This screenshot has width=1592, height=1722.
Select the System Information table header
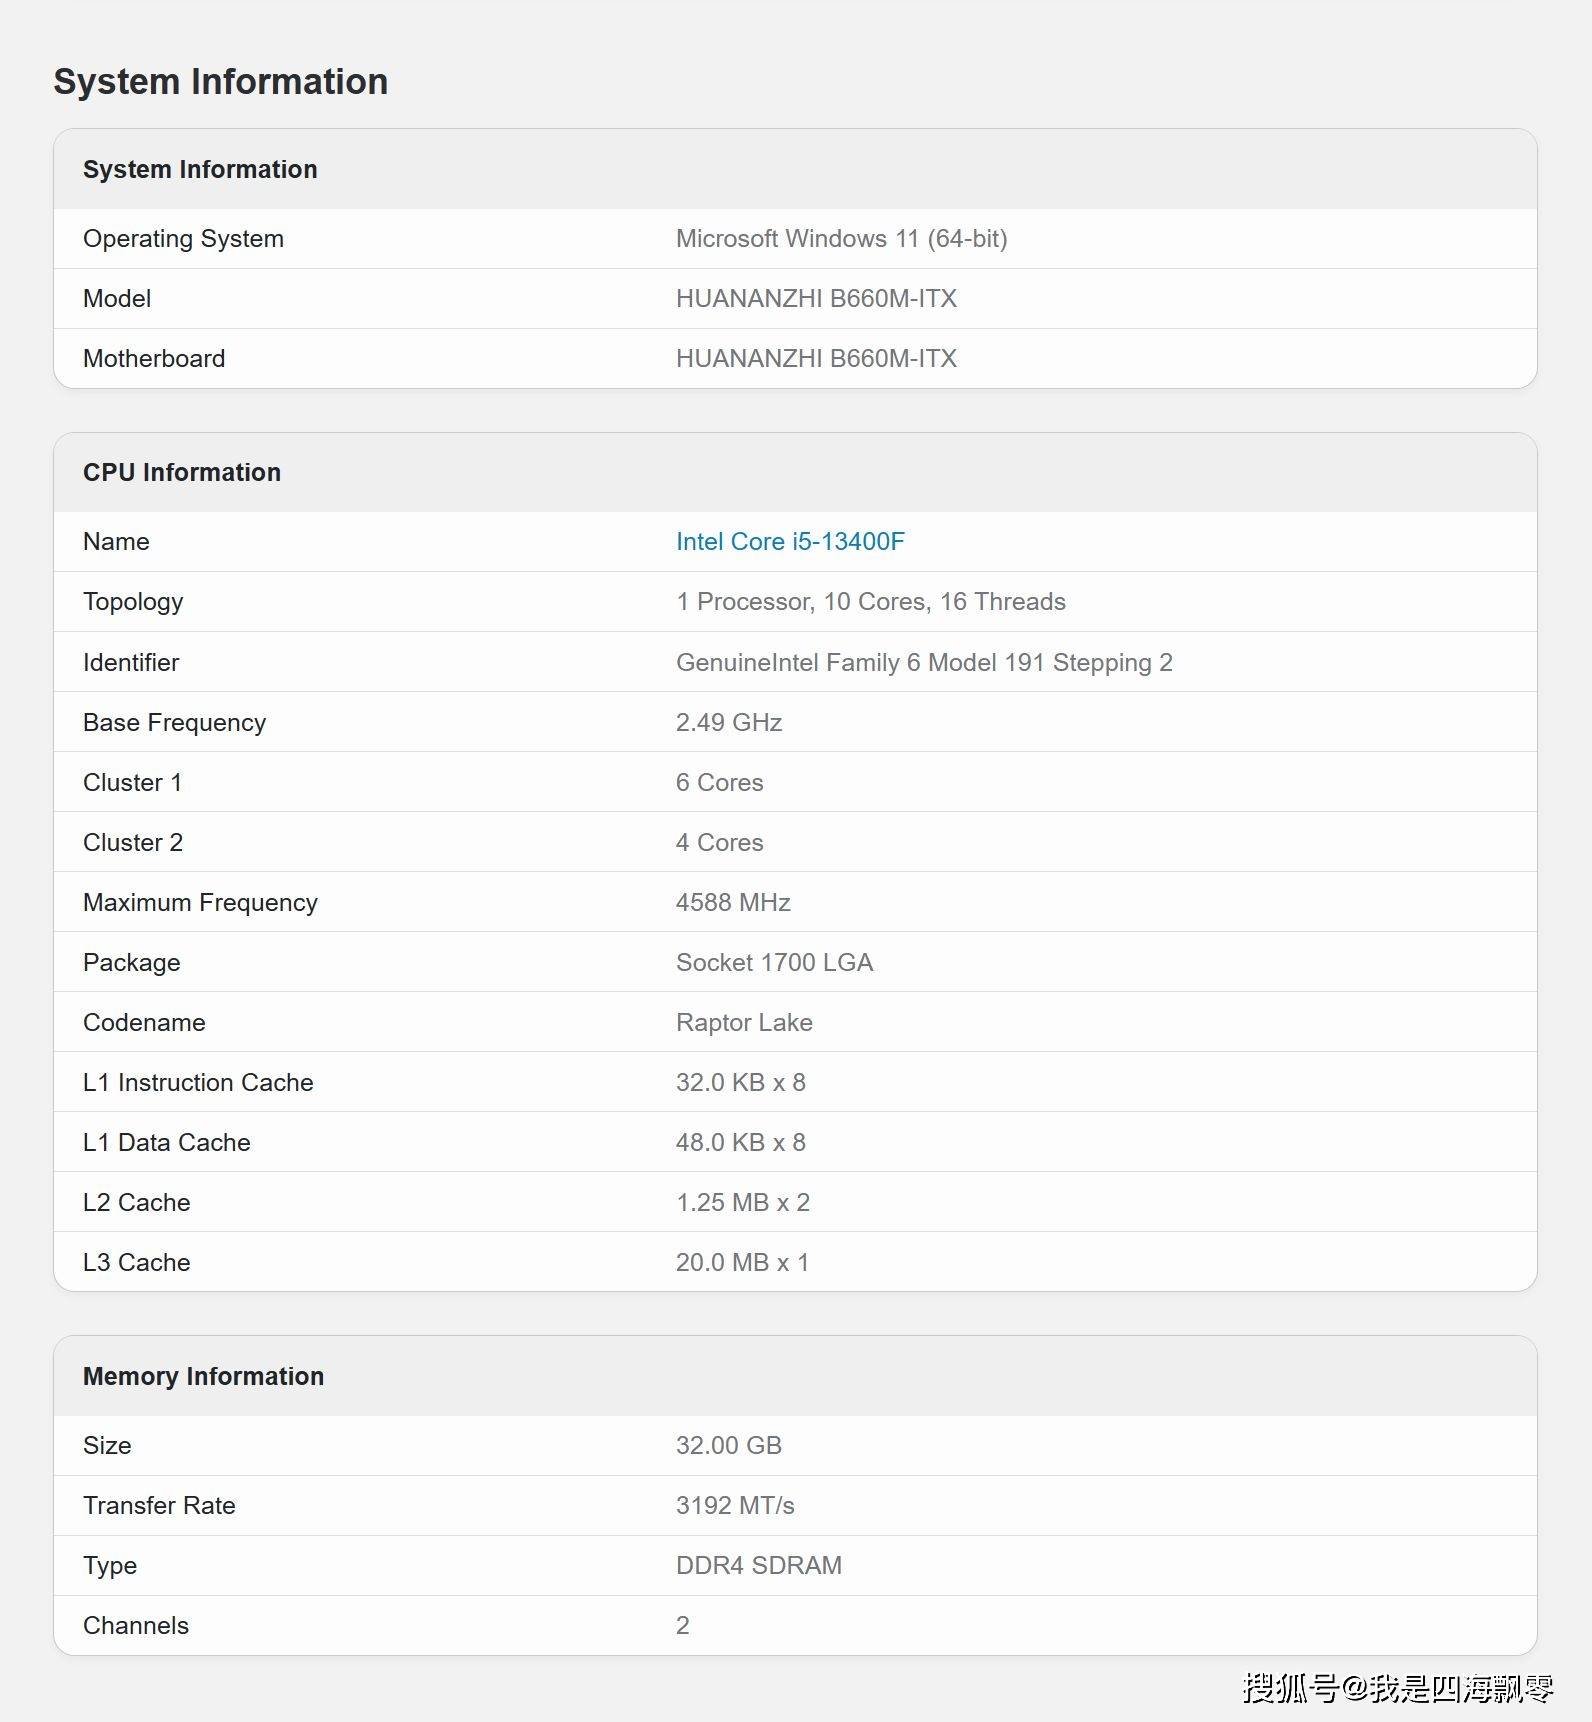pyautogui.click(x=200, y=170)
